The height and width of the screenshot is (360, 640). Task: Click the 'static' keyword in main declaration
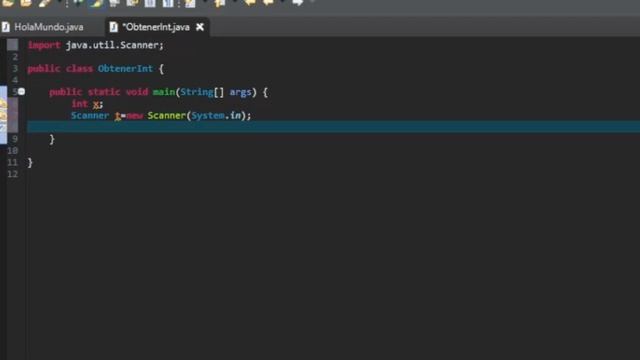tap(104, 92)
